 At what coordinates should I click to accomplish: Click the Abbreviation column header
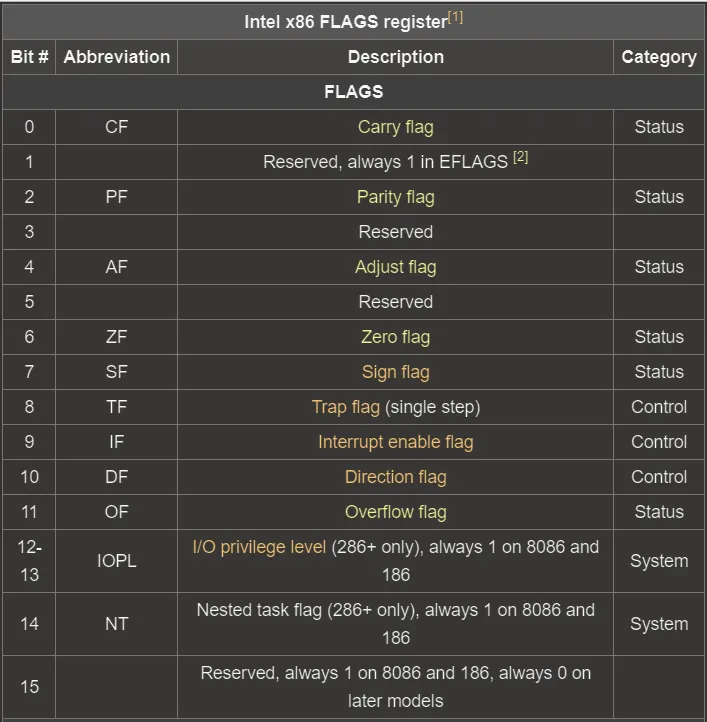117,57
